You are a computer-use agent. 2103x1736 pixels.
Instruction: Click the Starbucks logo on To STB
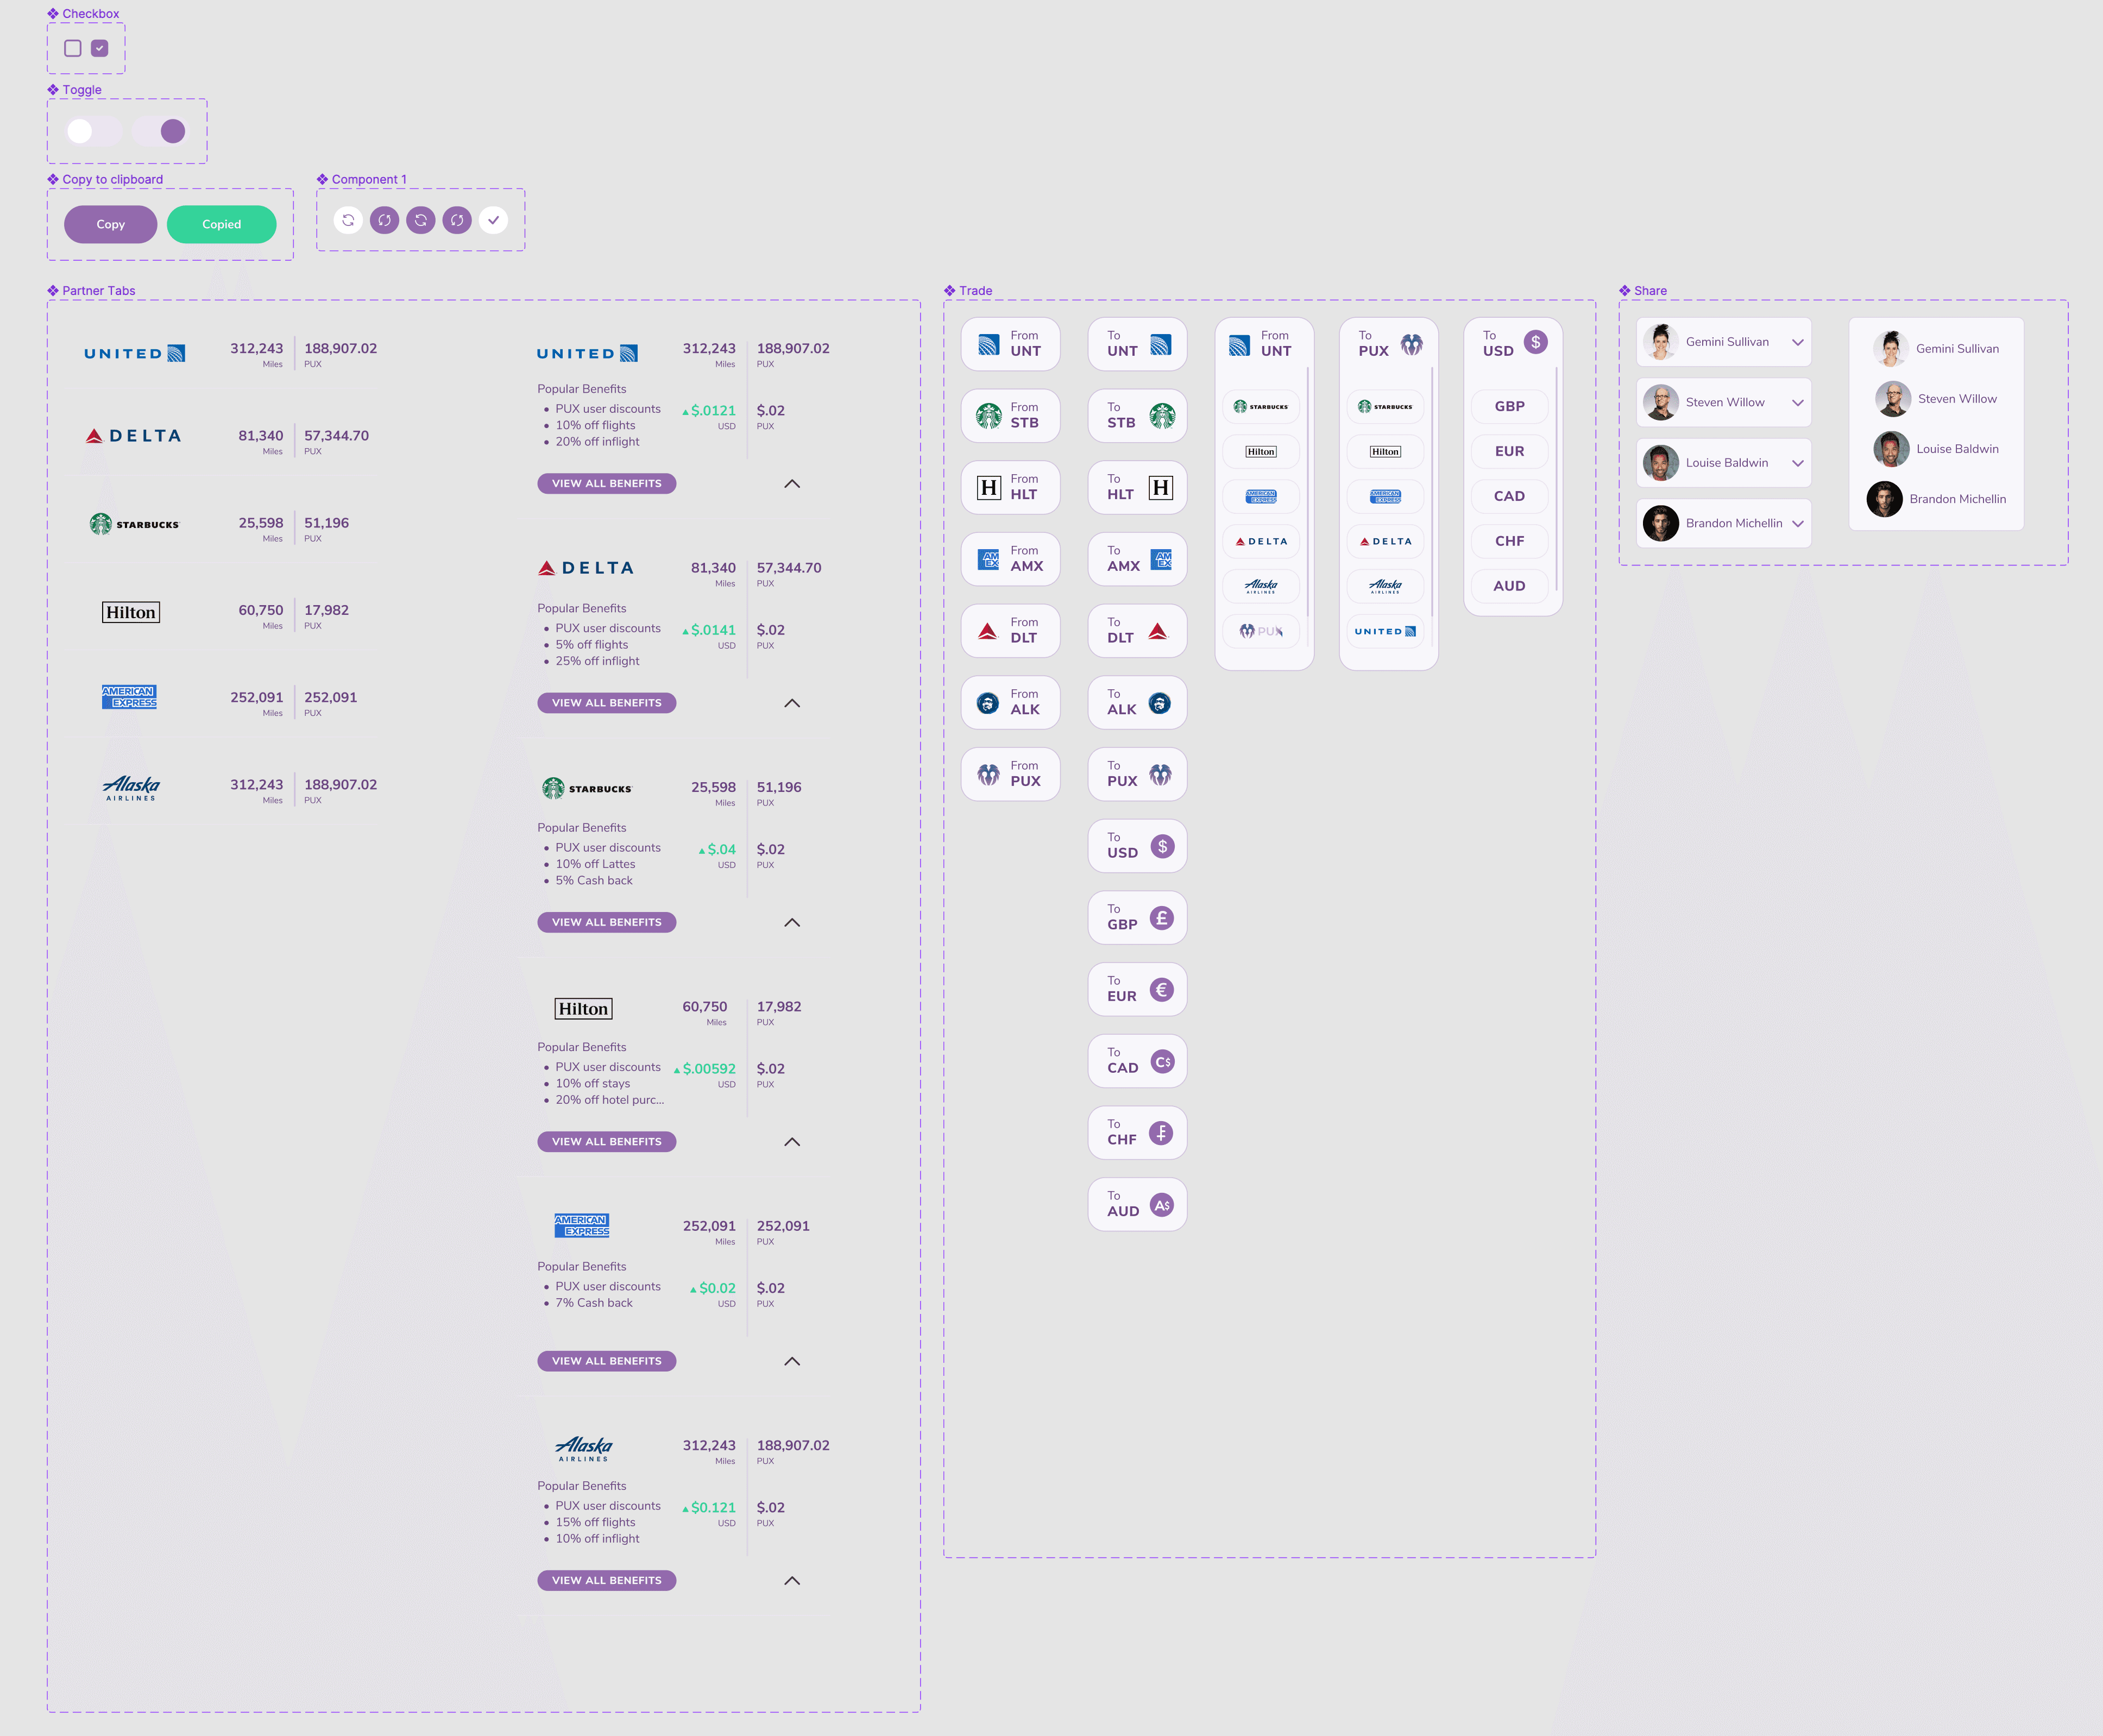1162,415
